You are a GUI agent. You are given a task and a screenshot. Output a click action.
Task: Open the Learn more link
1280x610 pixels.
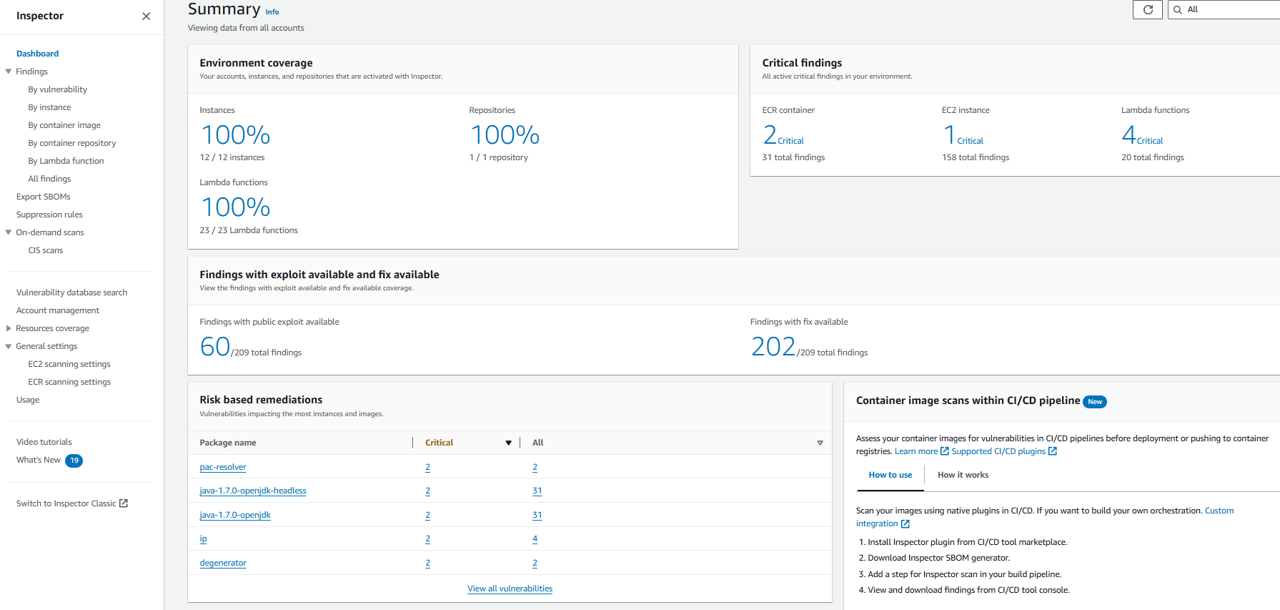tap(916, 451)
